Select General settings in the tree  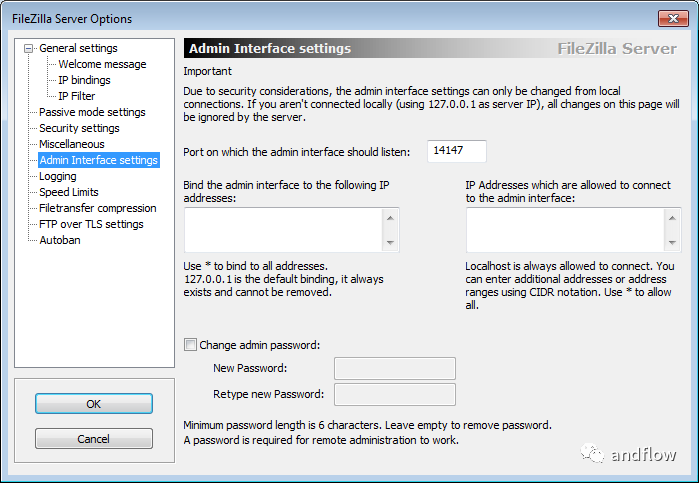78,48
